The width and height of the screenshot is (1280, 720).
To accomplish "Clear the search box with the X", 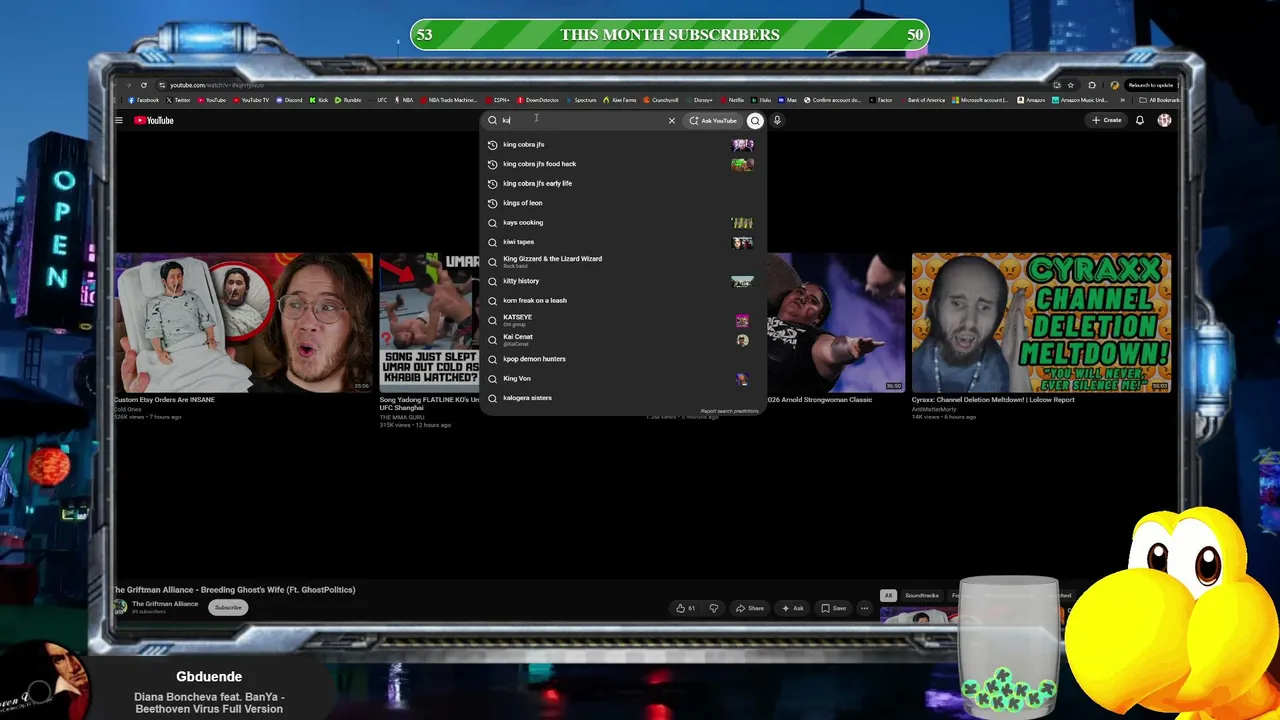I will coord(671,120).
